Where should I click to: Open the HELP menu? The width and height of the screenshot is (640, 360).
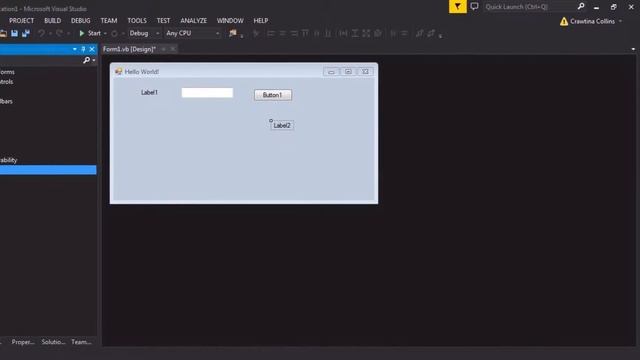(261, 20)
